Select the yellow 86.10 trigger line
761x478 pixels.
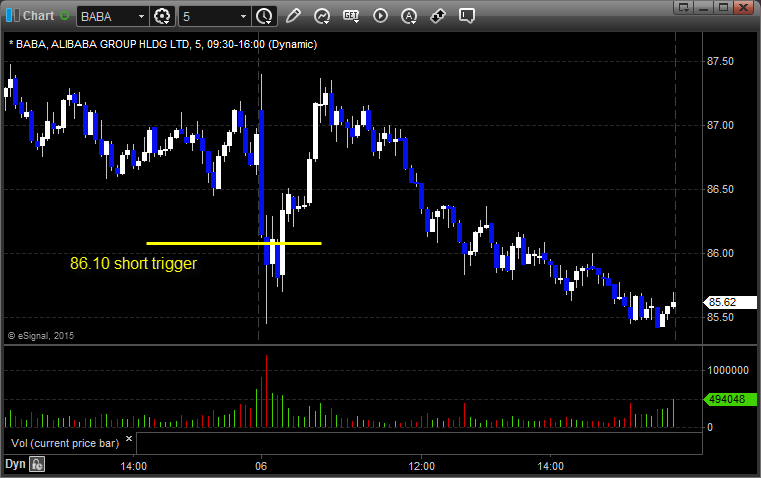[233, 243]
